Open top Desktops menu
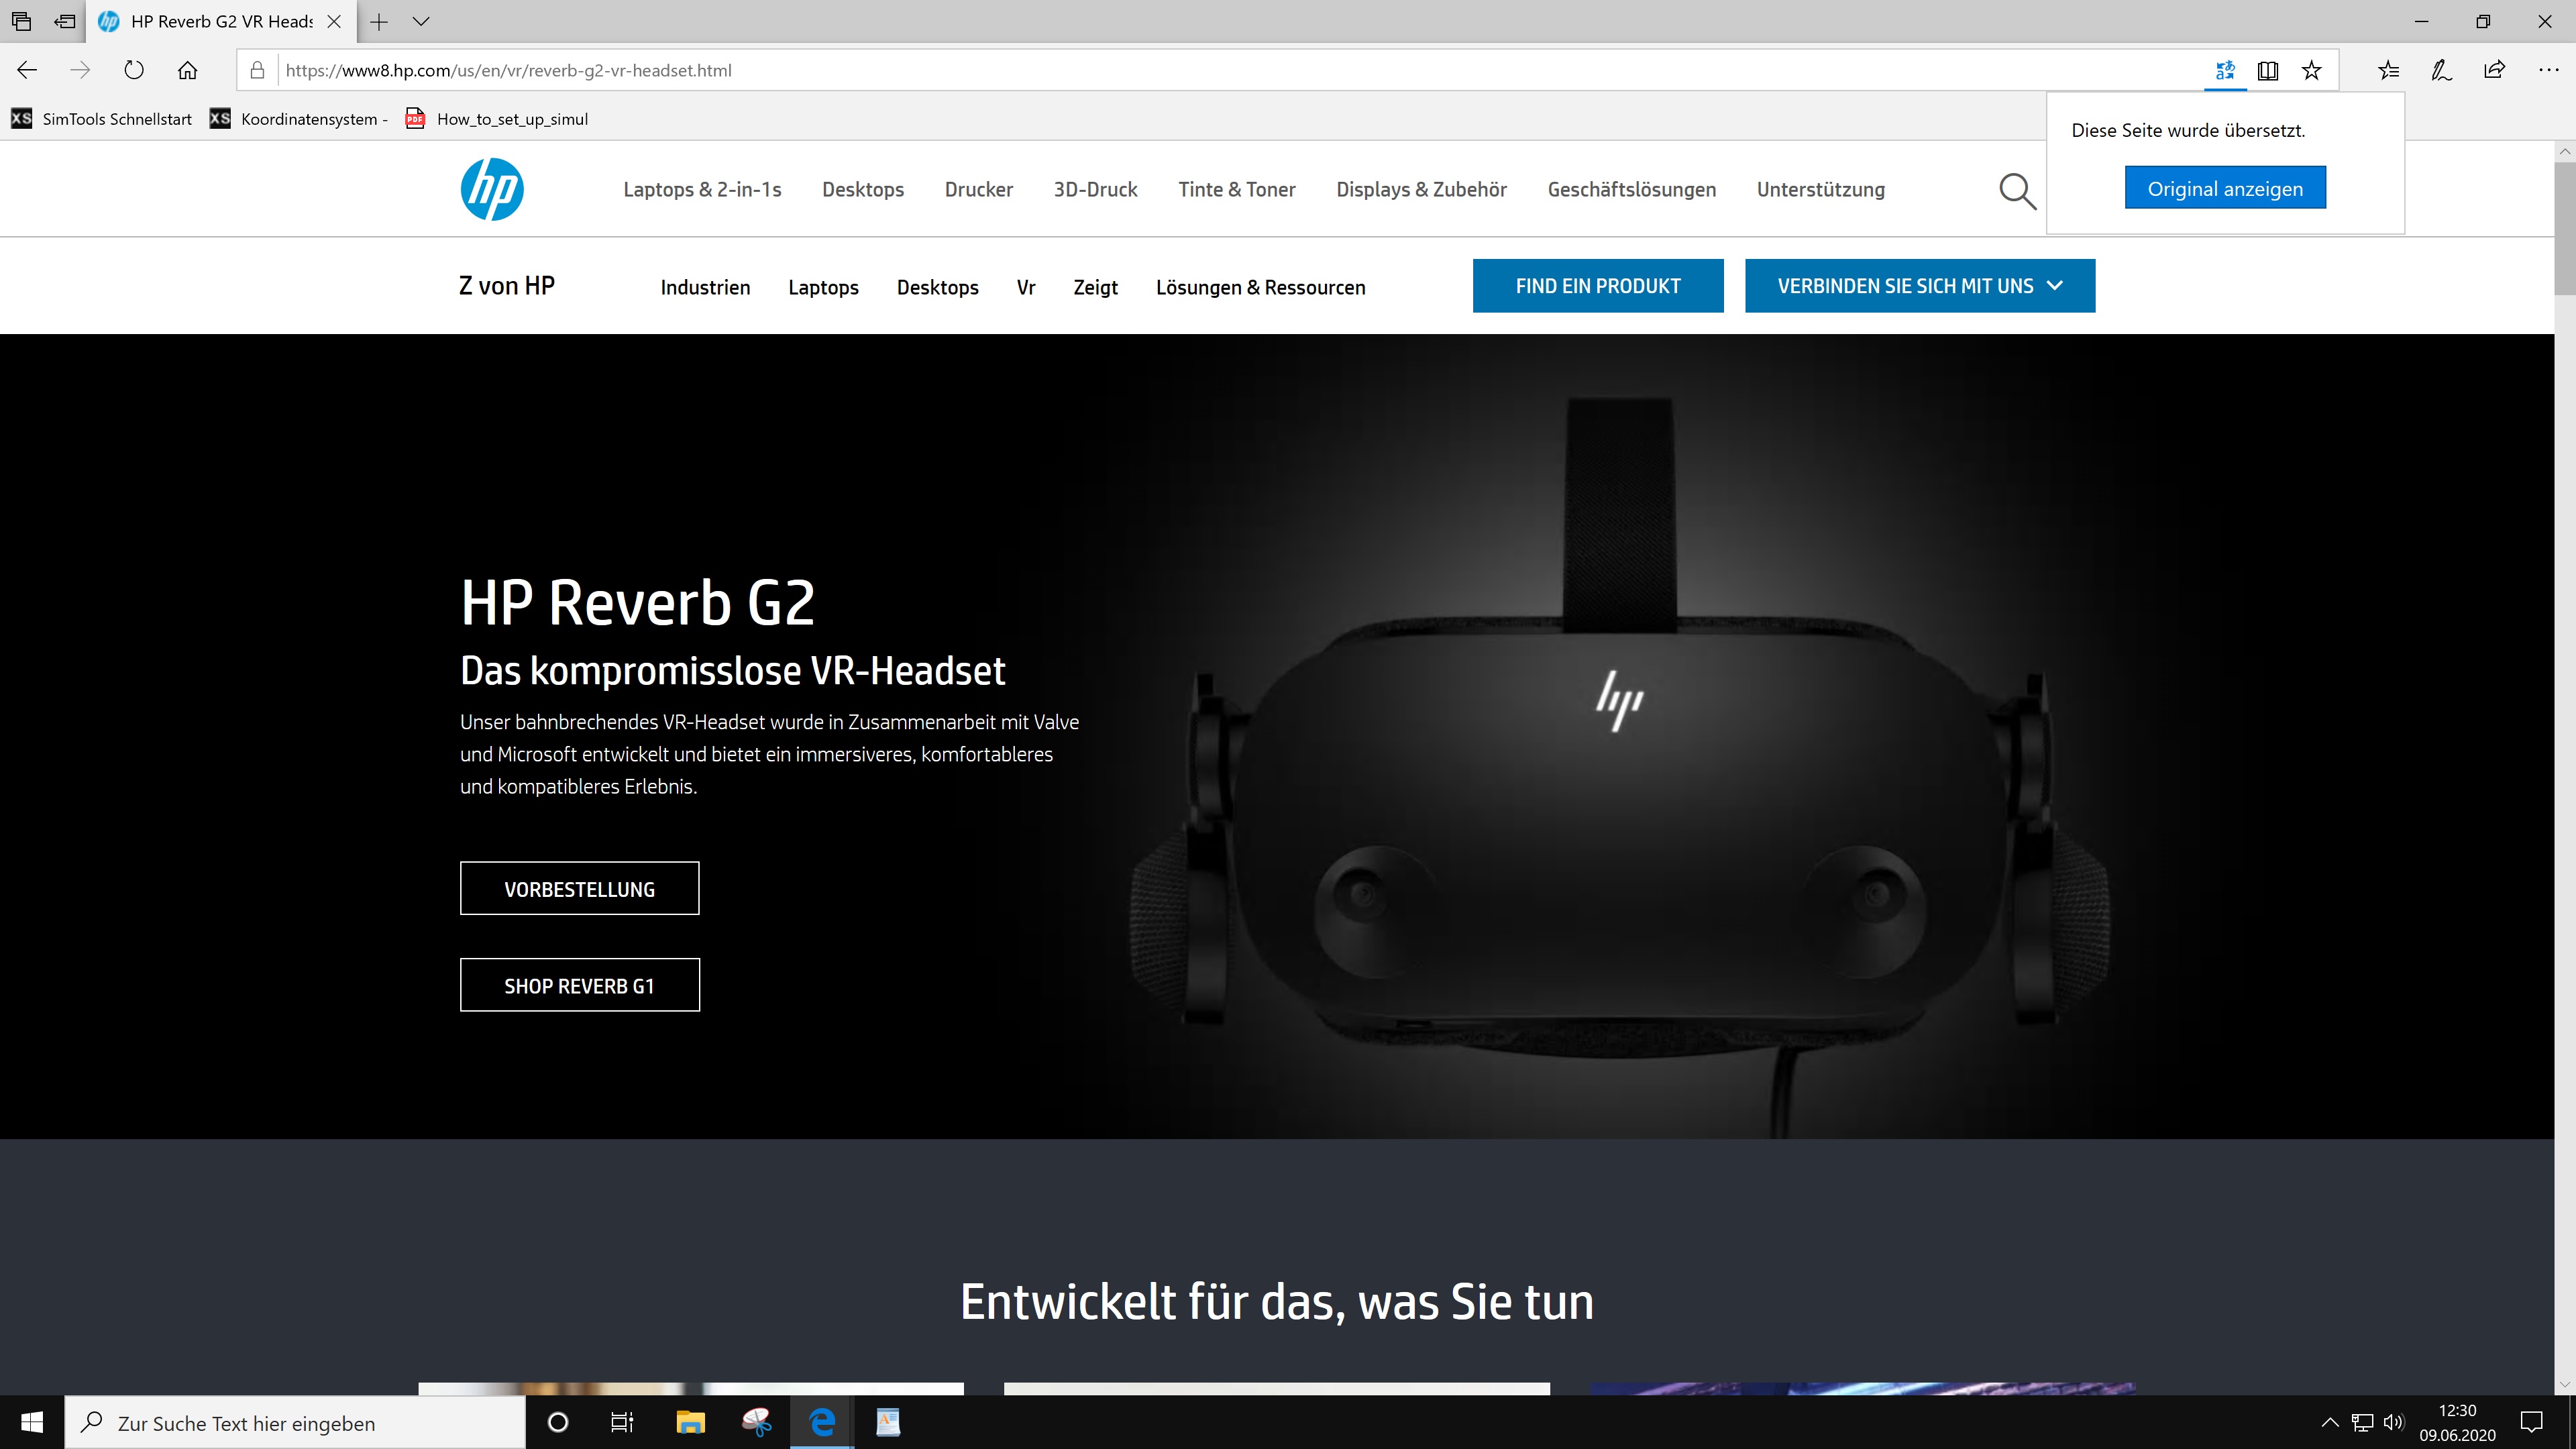The height and width of the screenshot is (1449, 2576). 862,189
